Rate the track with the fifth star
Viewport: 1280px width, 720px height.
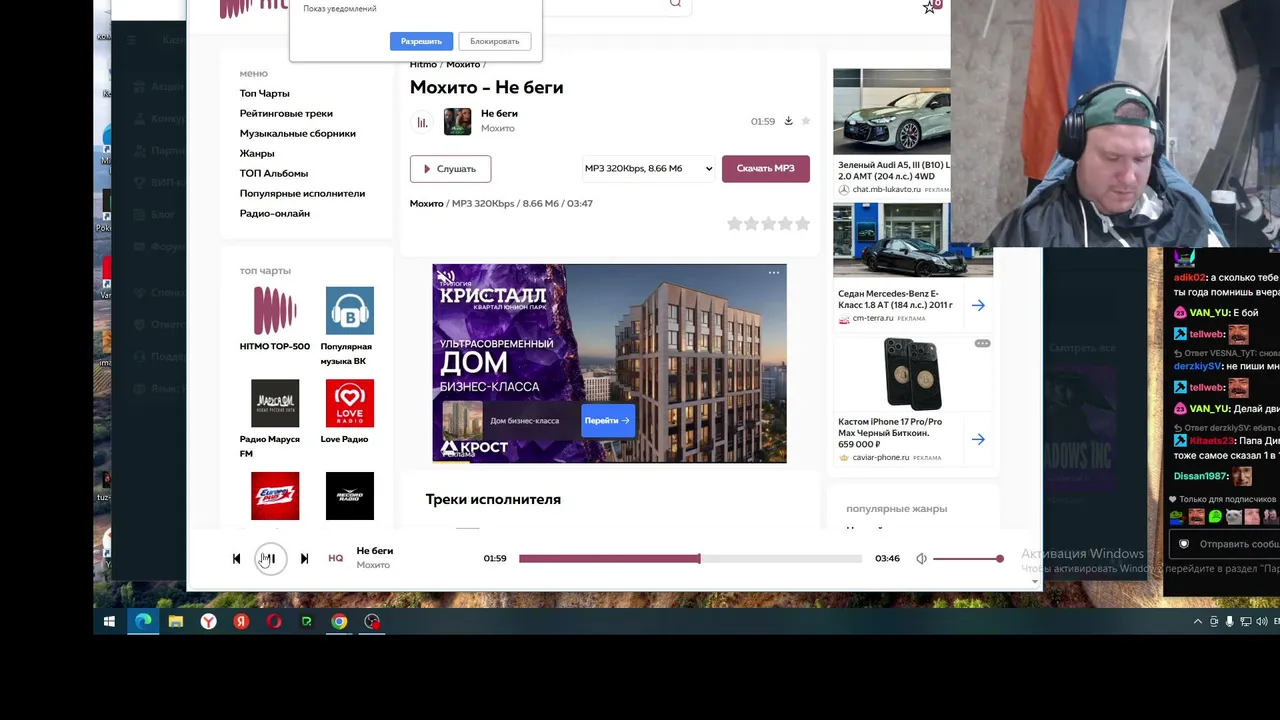802,224
